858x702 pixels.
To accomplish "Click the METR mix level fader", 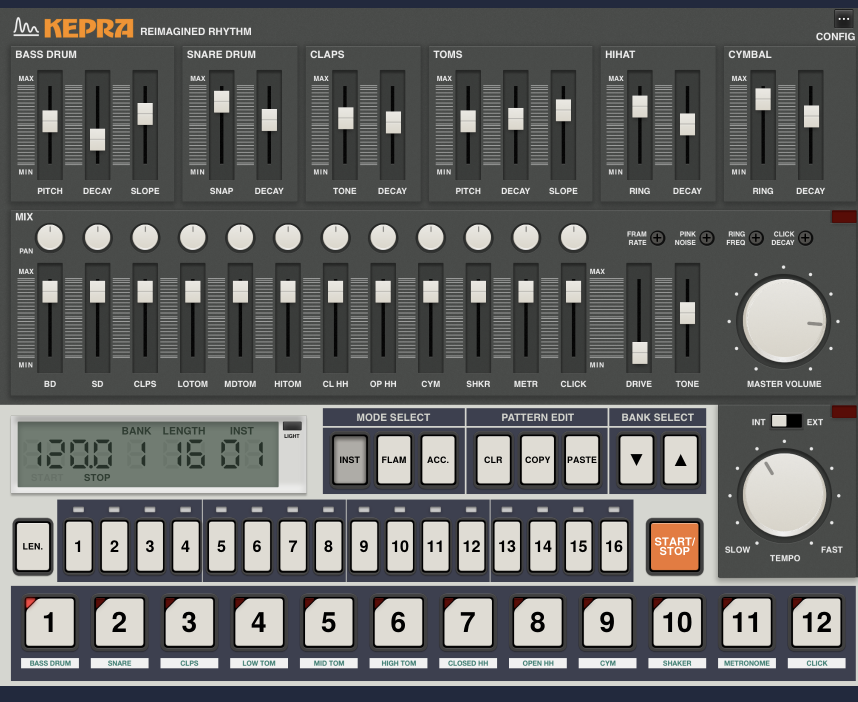I will point(526,292).
